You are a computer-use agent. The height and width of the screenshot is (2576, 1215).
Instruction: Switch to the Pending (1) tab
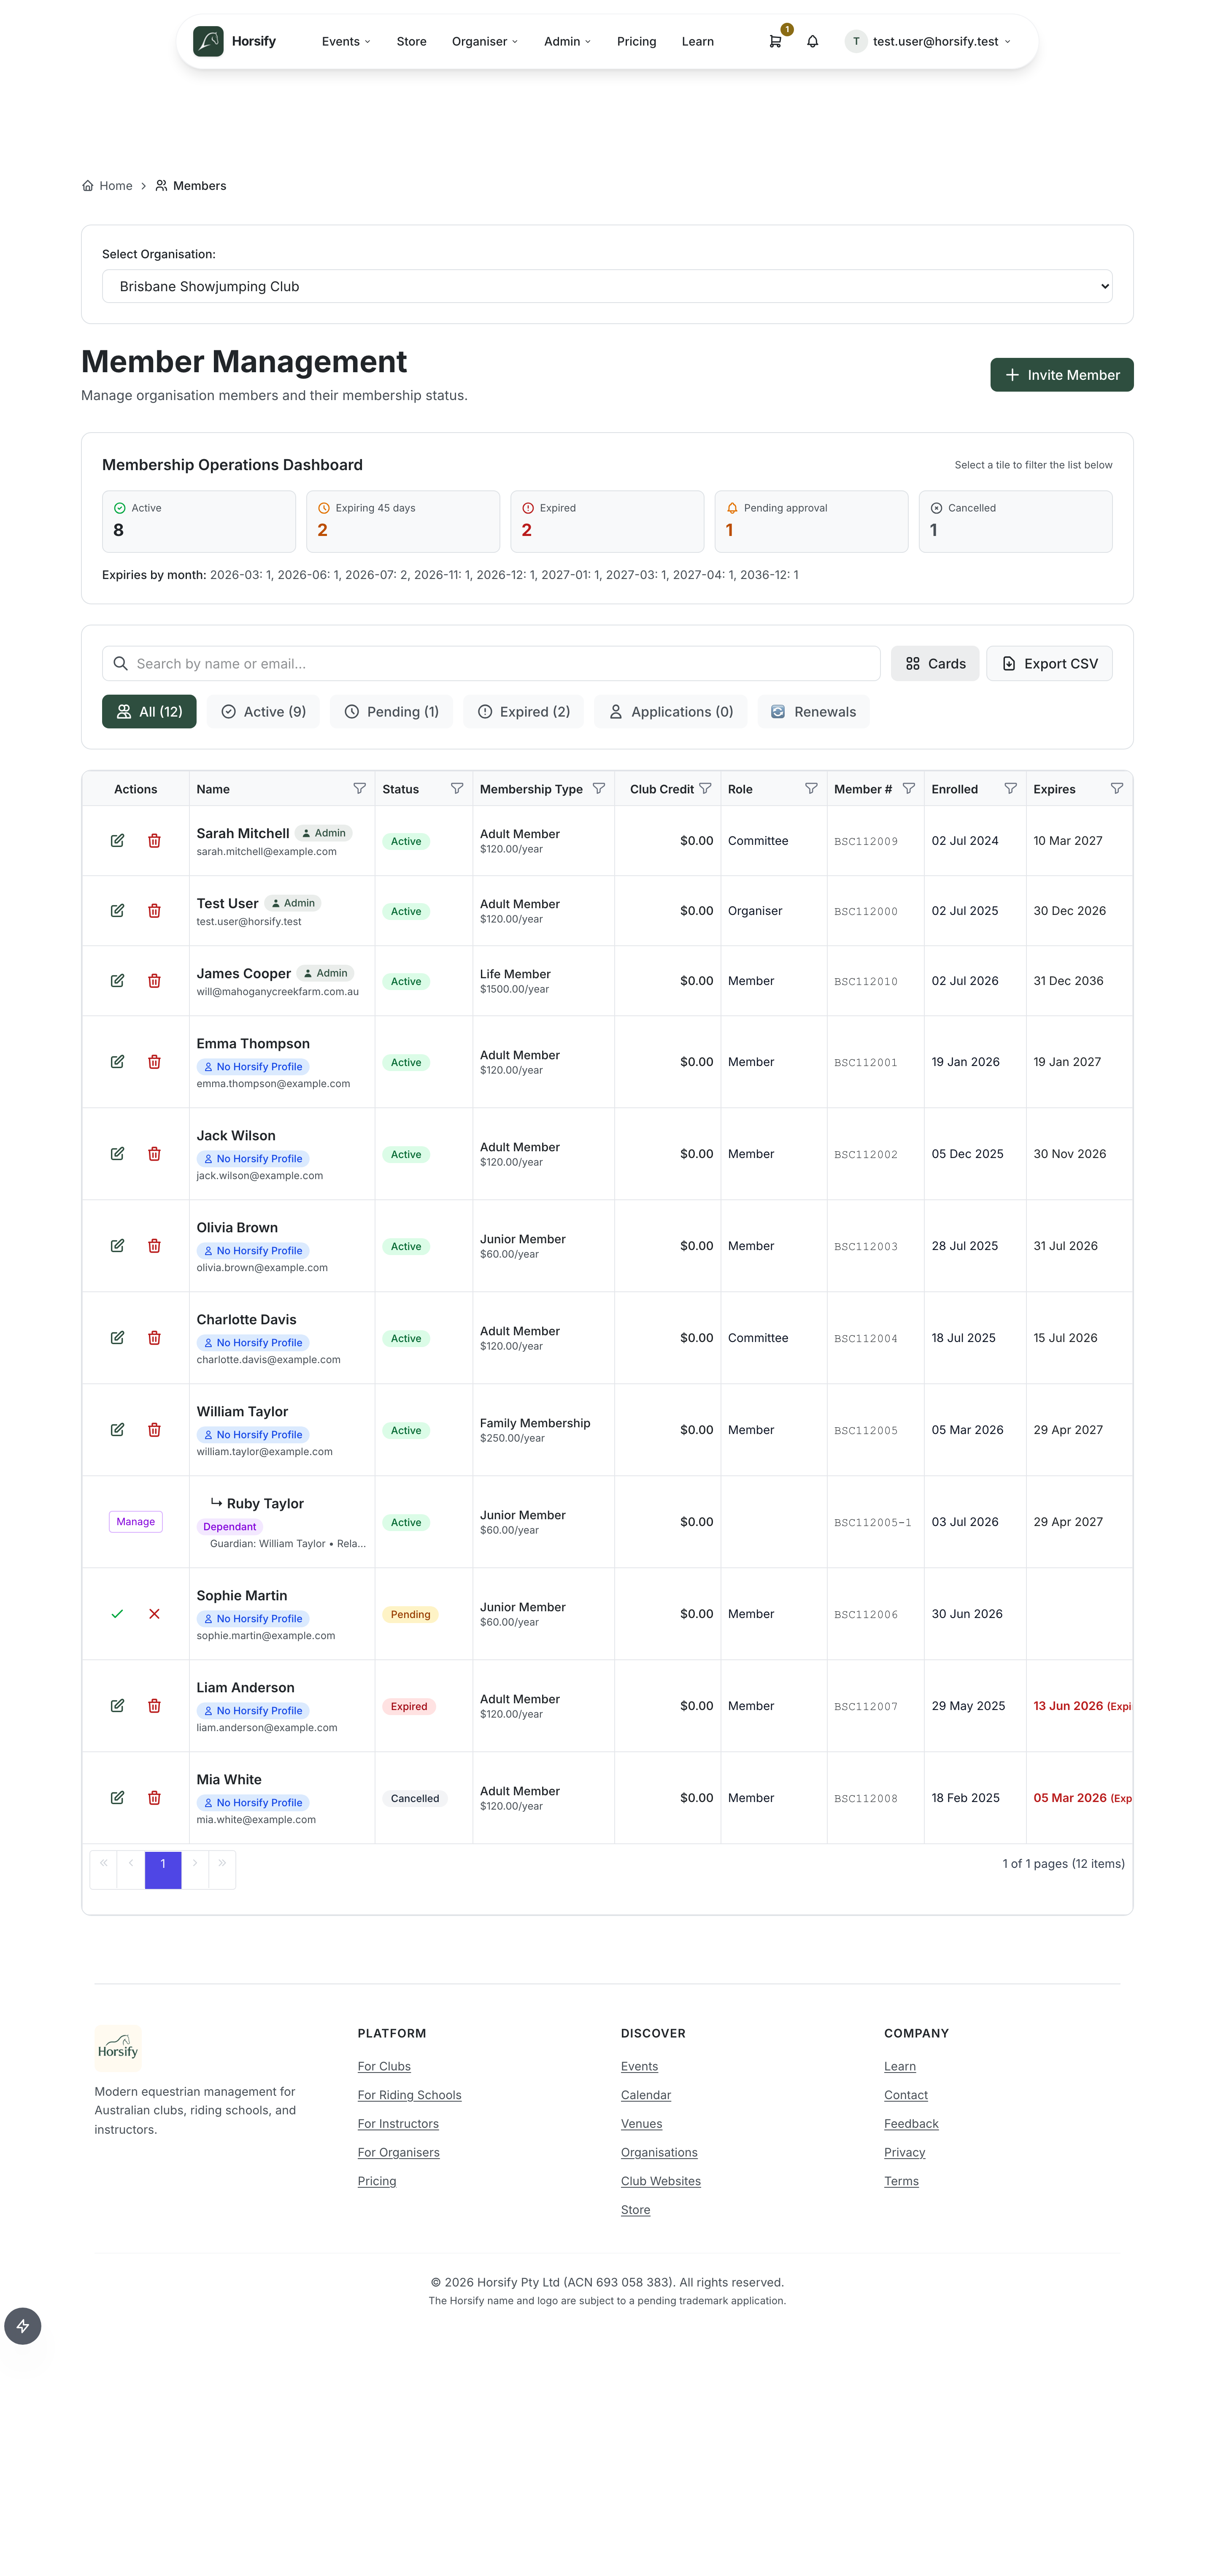coord(391,712)
